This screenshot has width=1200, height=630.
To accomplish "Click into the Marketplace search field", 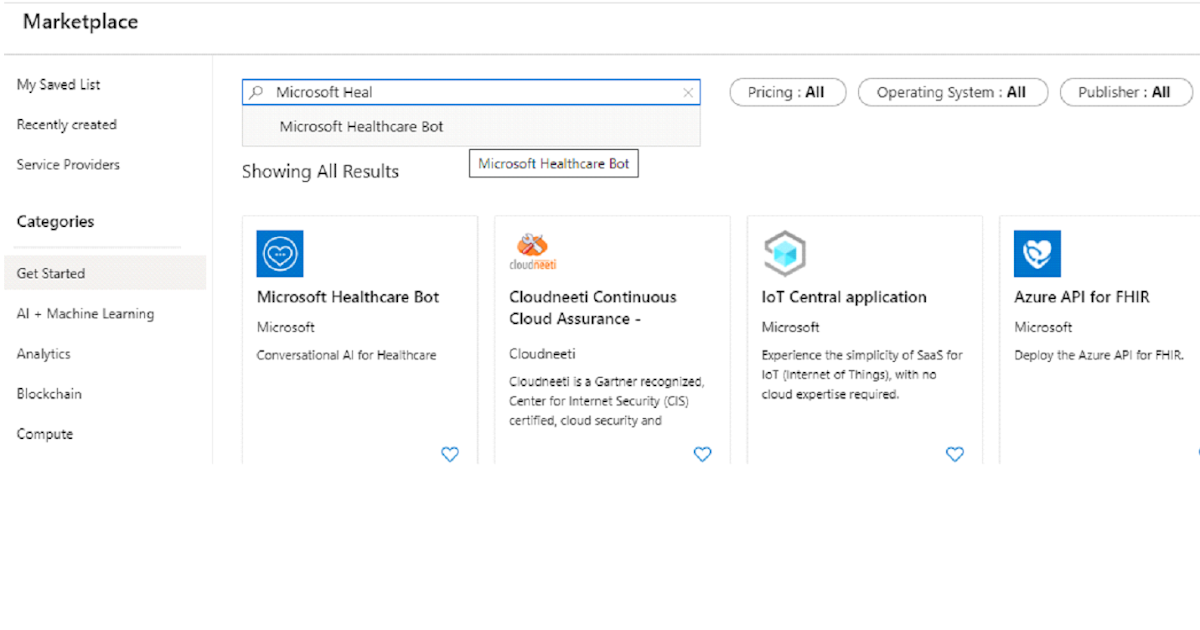I will tap(471, 92).
